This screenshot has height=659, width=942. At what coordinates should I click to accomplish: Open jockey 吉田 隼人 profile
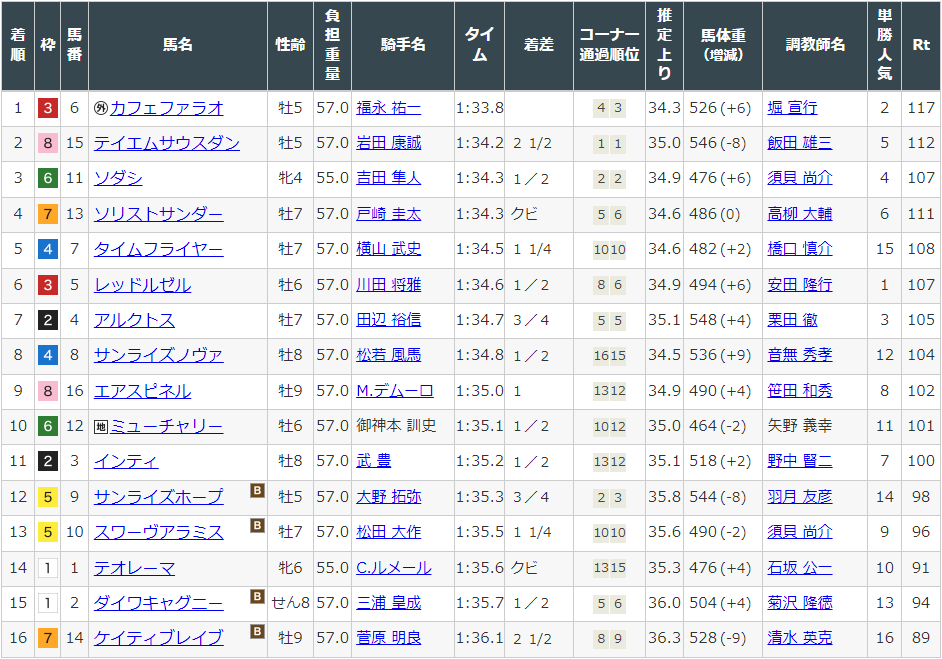389,178
